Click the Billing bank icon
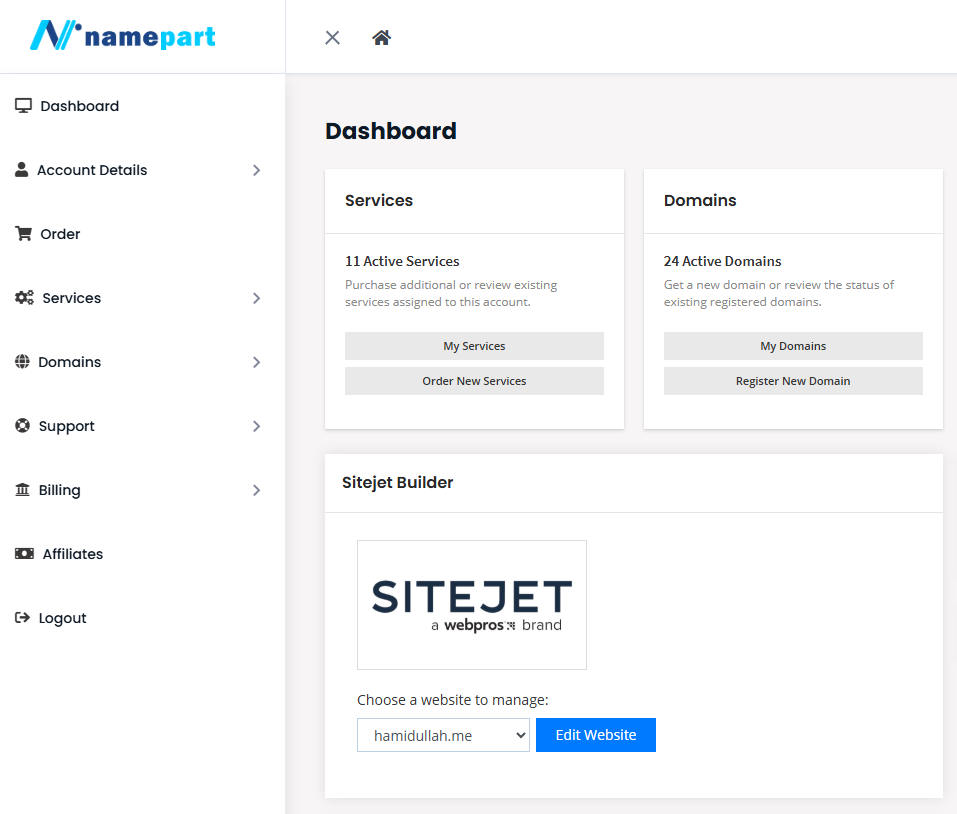 [23, 489]
